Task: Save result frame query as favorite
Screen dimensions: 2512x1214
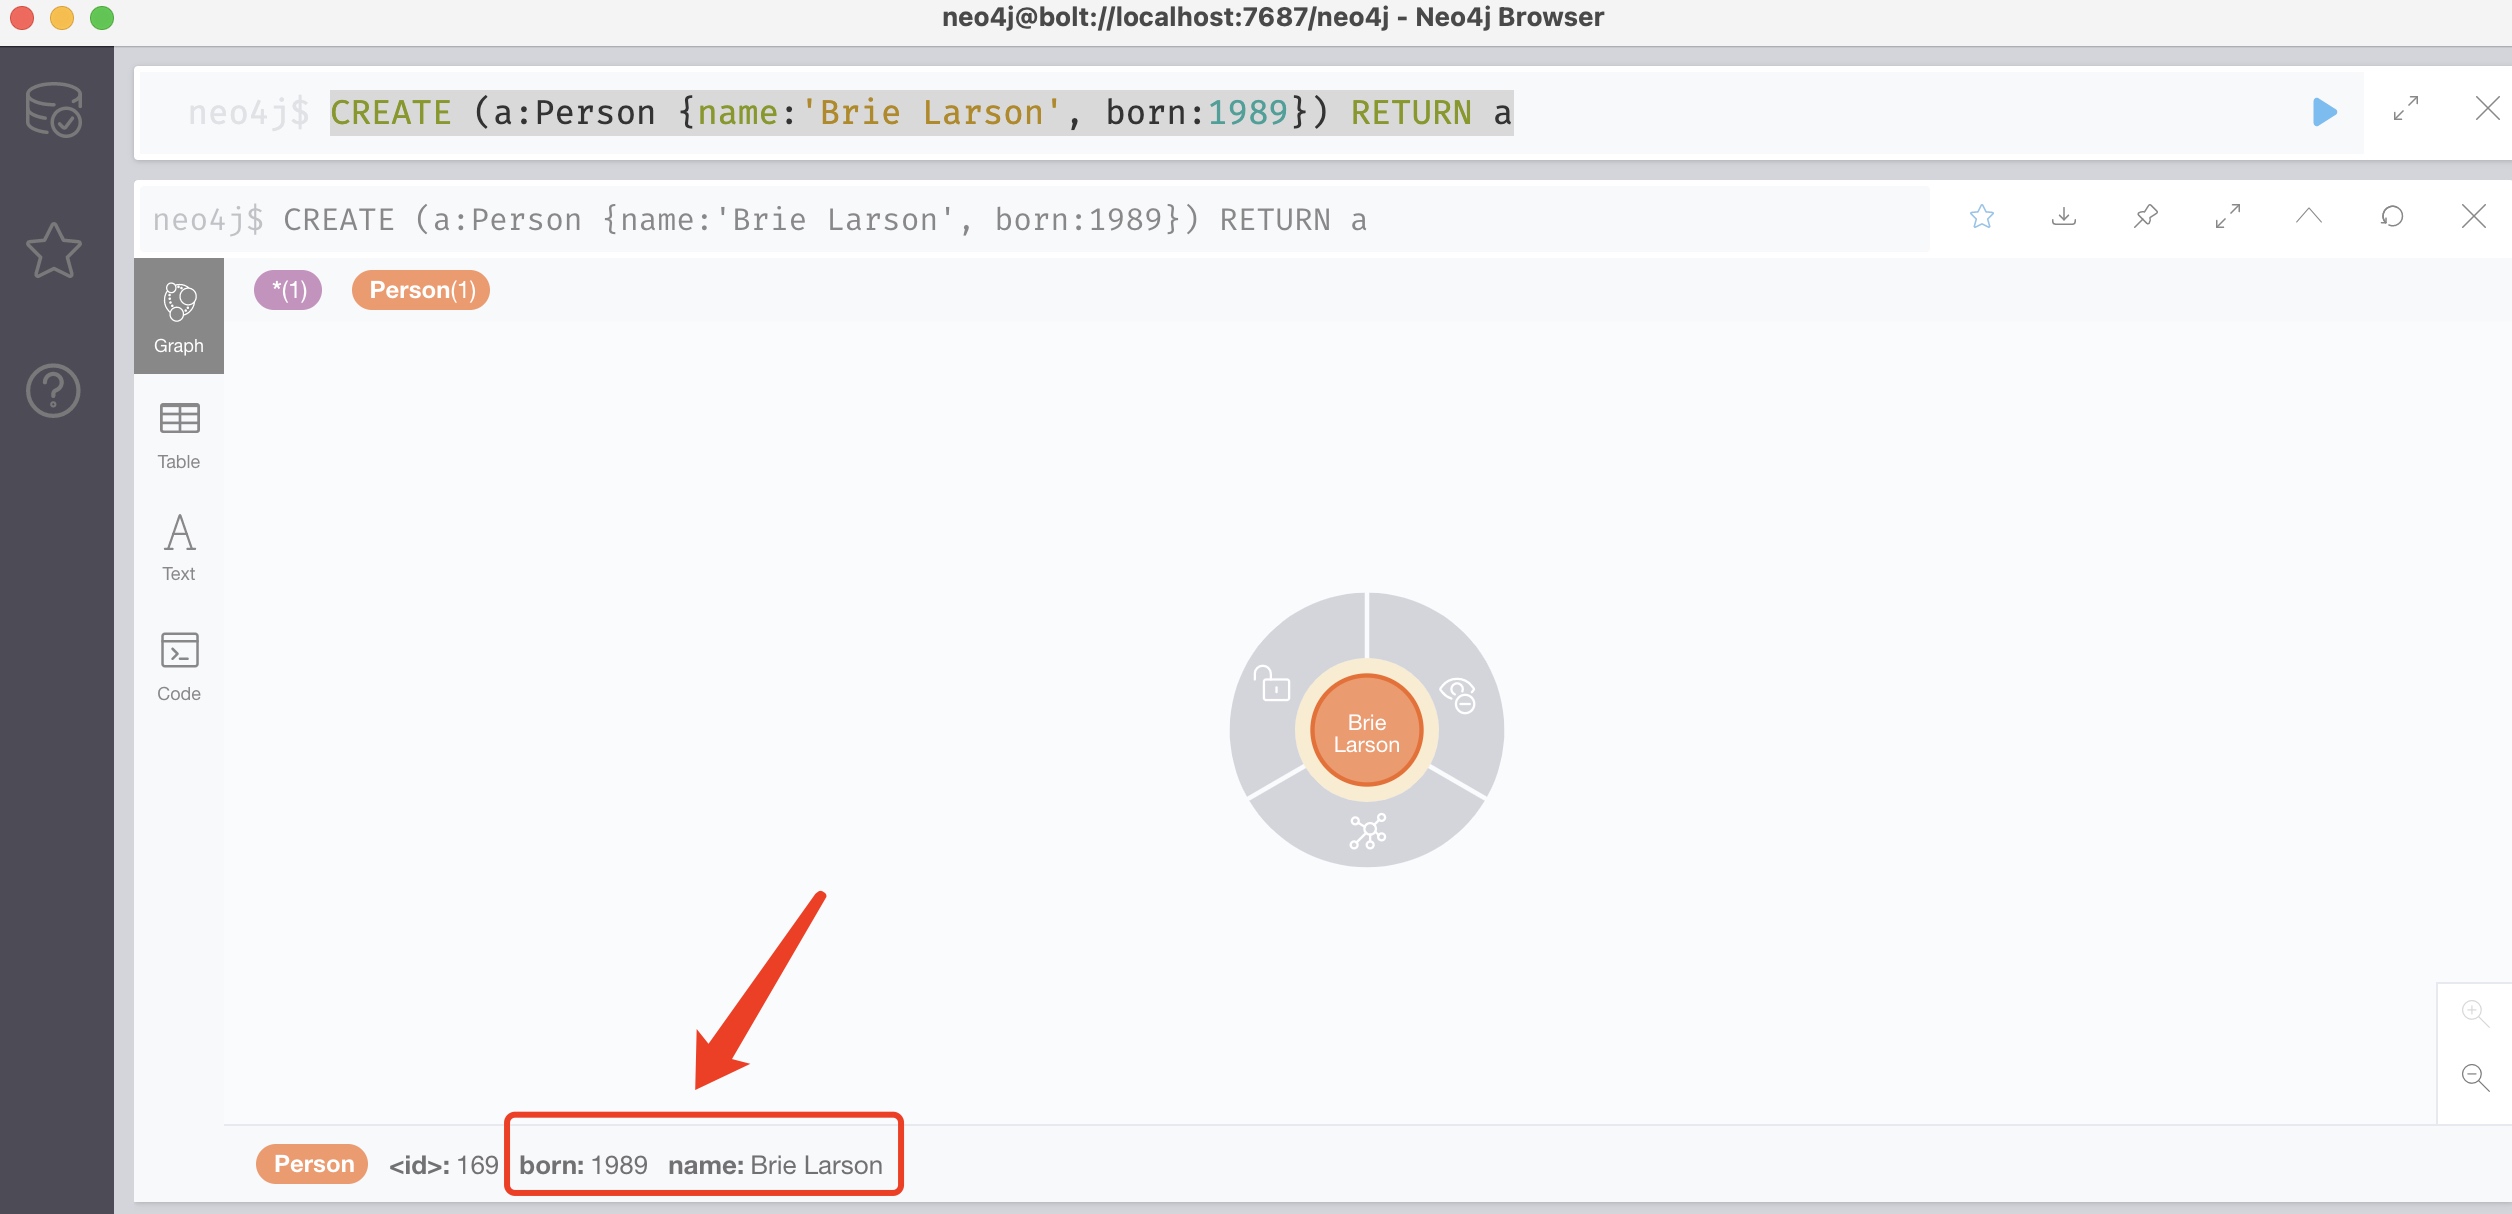Action: click(x=1981, y=217)
